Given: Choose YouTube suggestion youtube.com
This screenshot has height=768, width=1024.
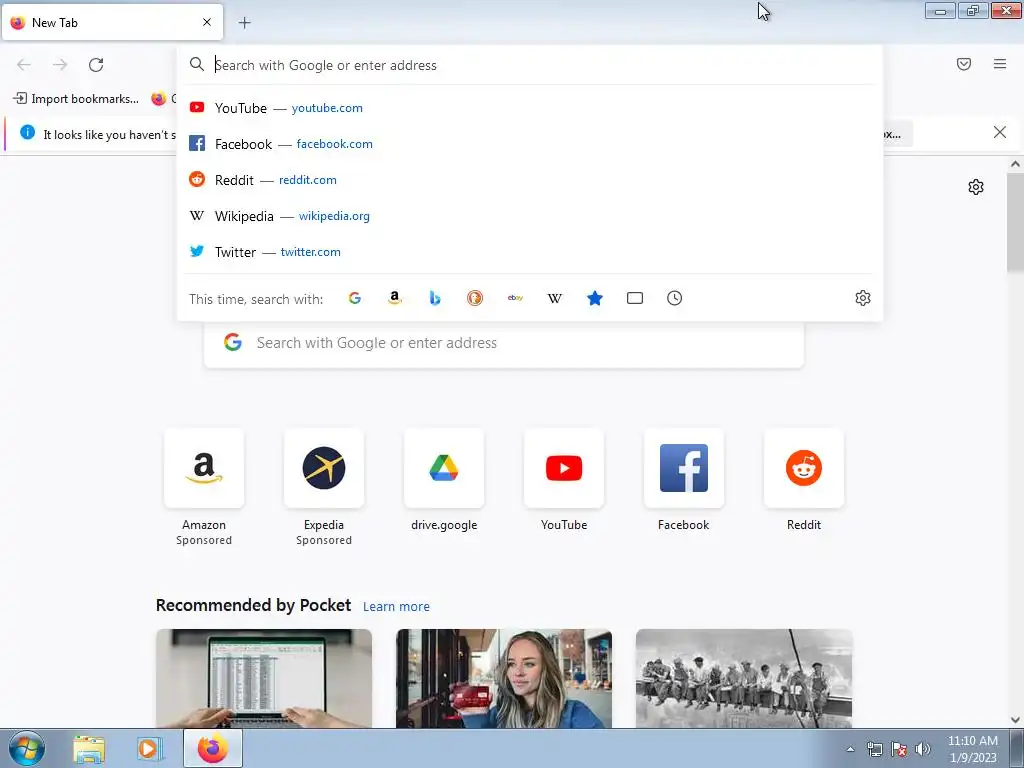Looking at the screenshot, I should (530, 108).
